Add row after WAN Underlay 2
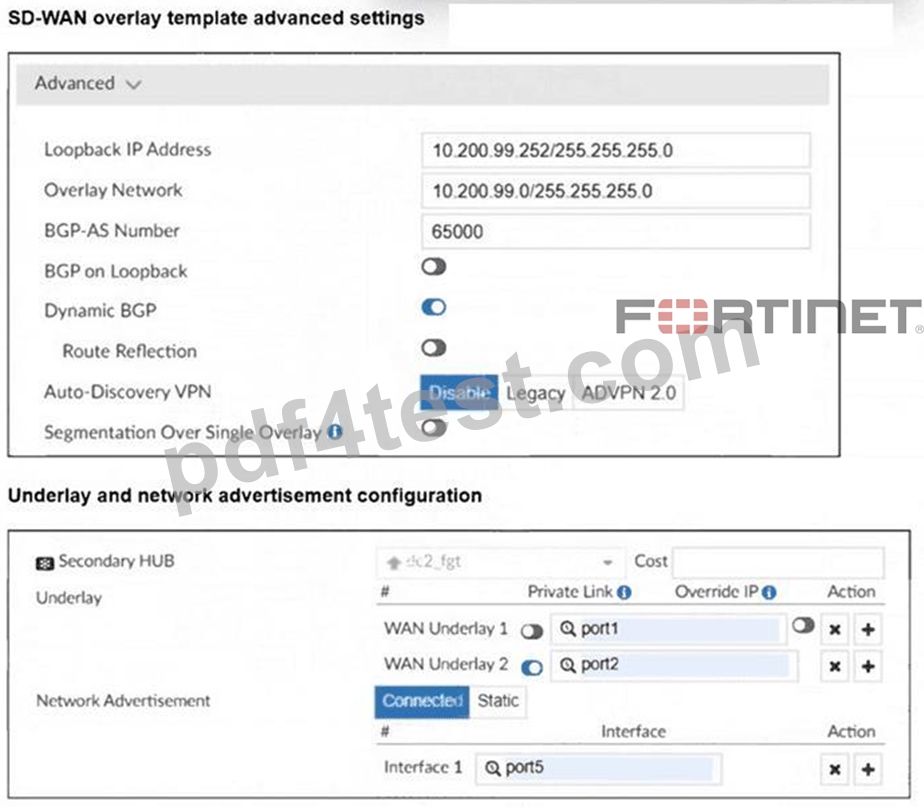The image size is (924, 809). click(867, 666)
